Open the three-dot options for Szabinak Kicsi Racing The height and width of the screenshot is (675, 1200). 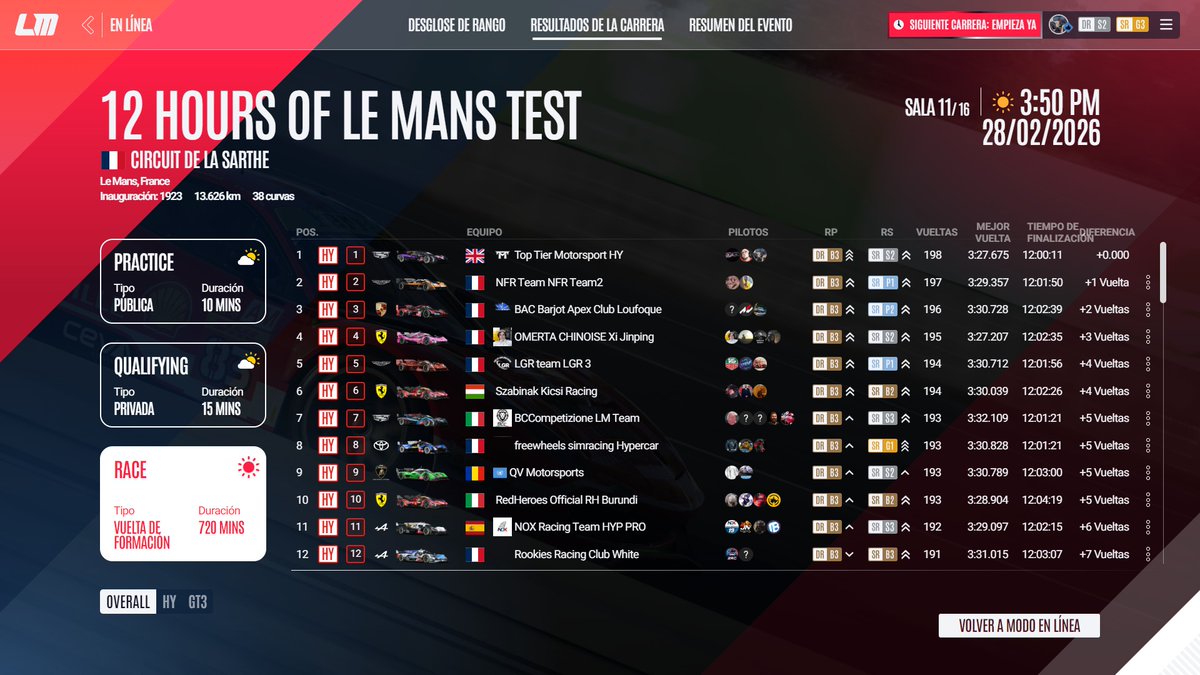pyautogui.click(x=1148, y=391)
